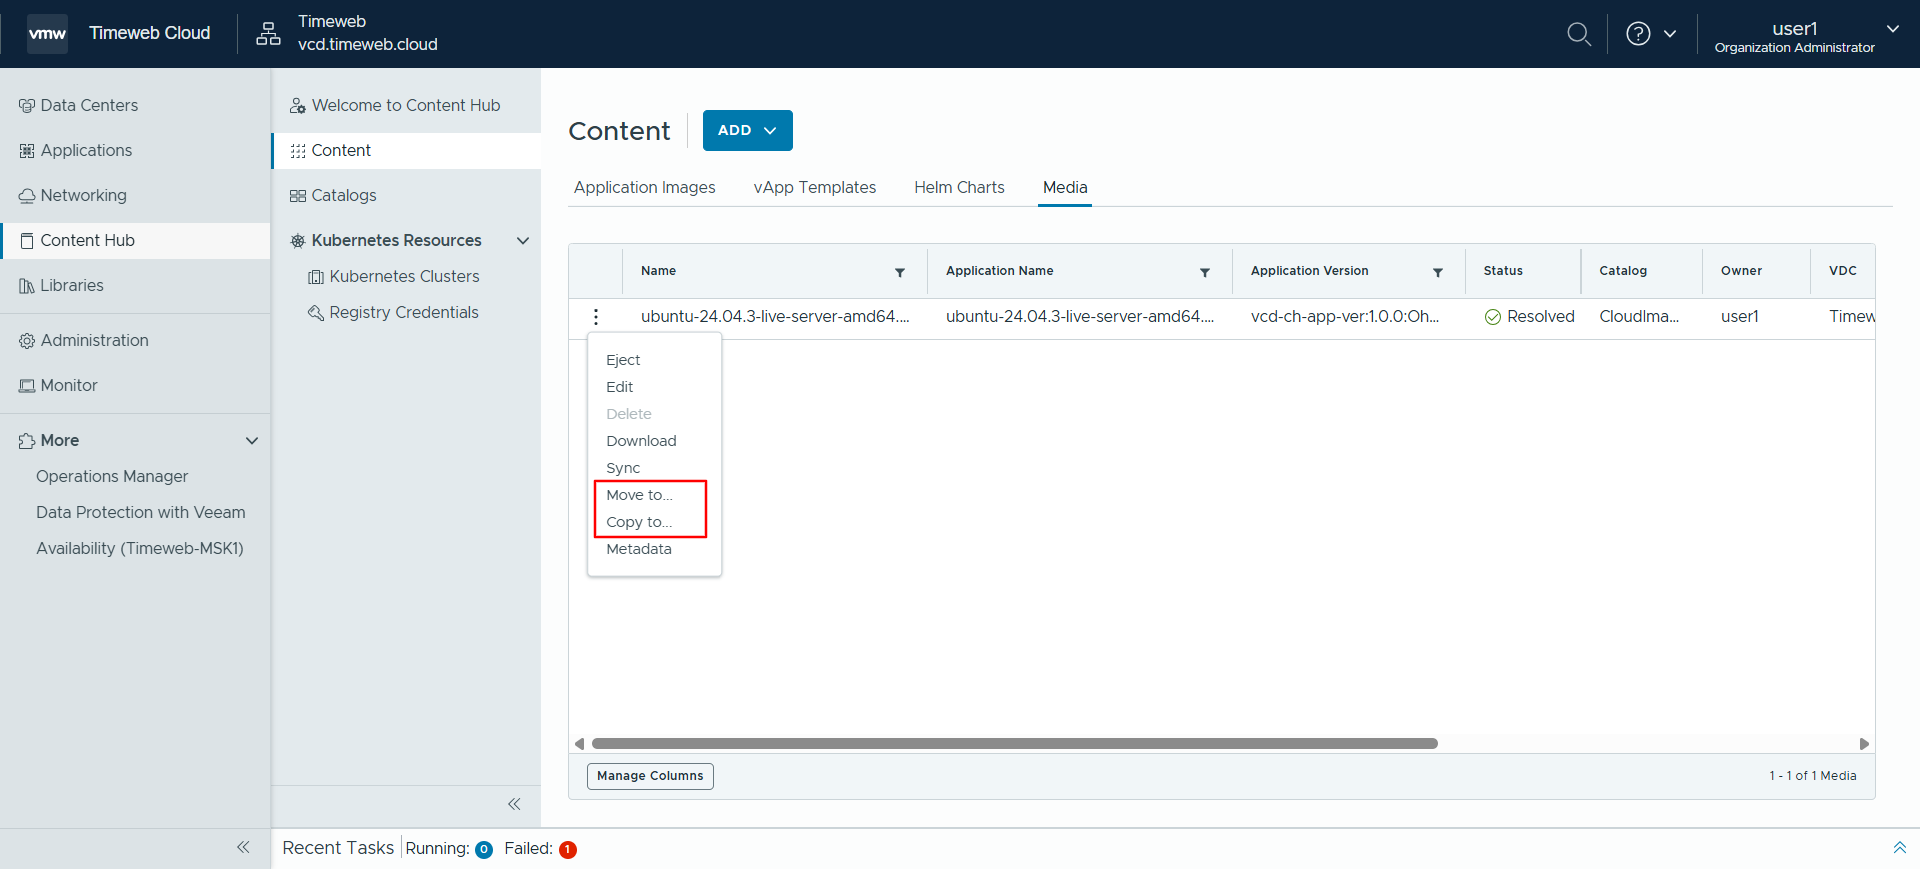1920x869 pixels.
Task: Open the help question mark icon
Action: tap(1638, 34)
